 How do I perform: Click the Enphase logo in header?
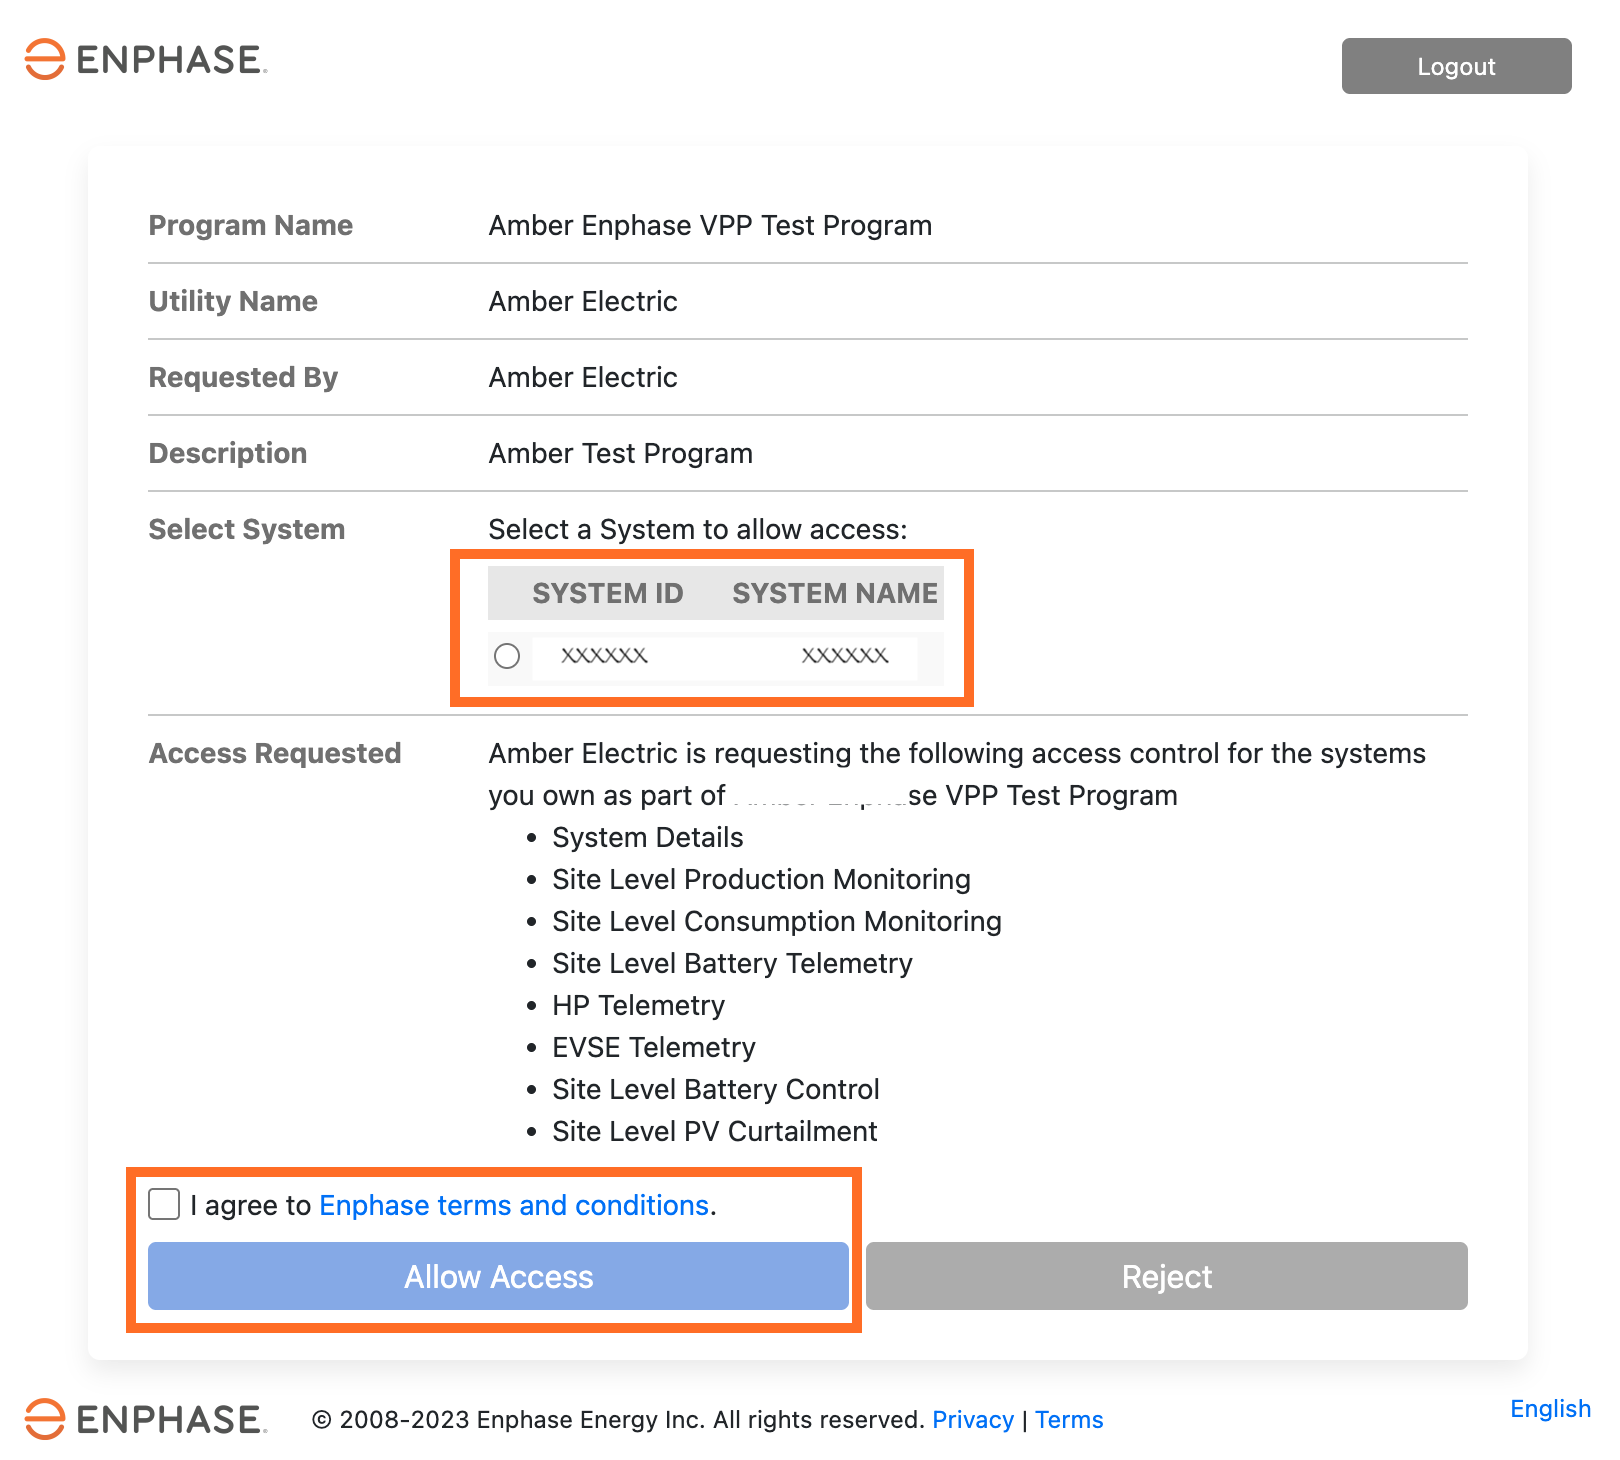146,59
